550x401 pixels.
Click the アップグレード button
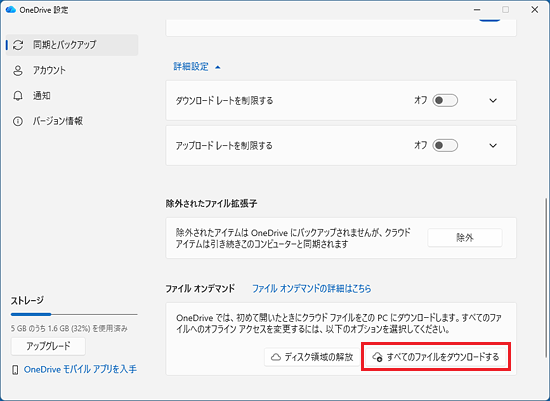tap(48, 346)
